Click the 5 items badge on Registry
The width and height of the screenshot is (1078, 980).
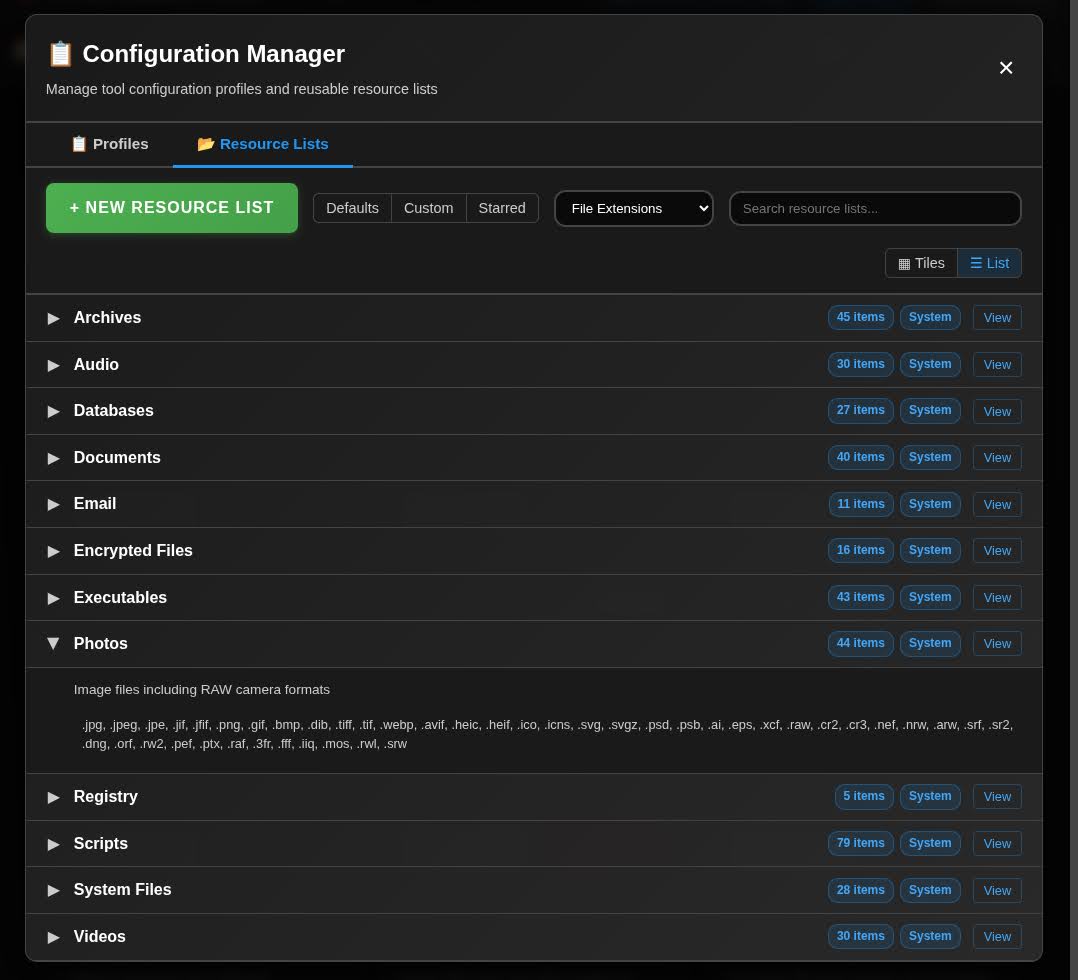[864, 796]
